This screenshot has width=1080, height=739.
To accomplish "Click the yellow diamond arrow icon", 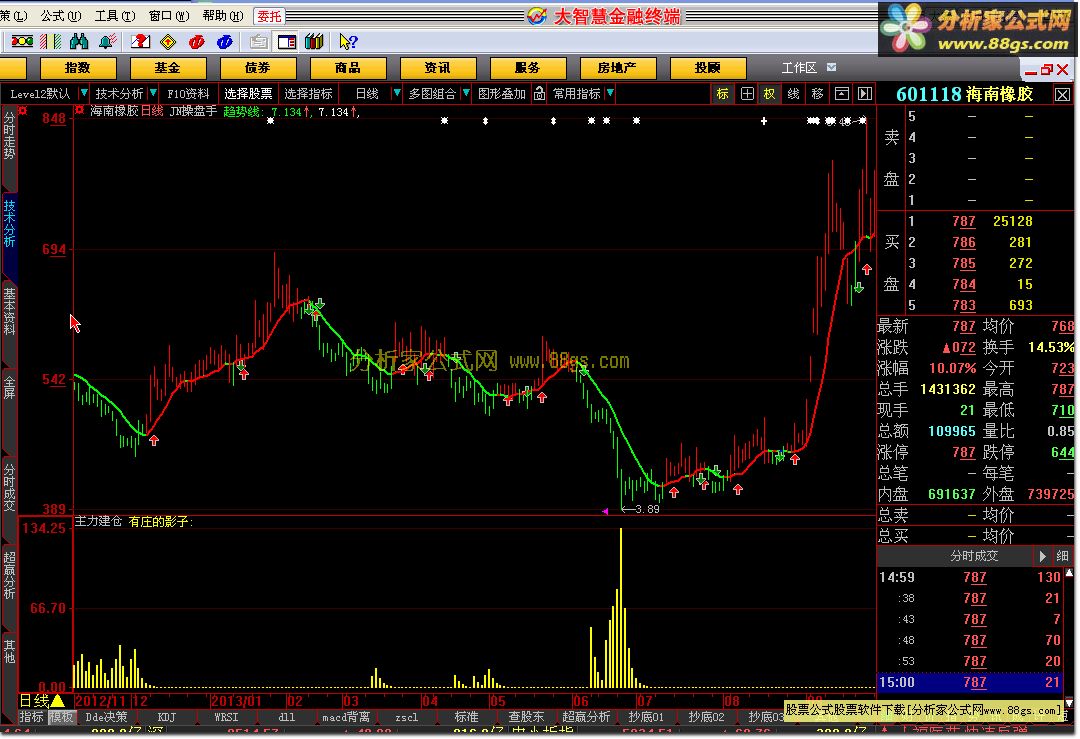I will pyautogui.click(x=168, y=42).
